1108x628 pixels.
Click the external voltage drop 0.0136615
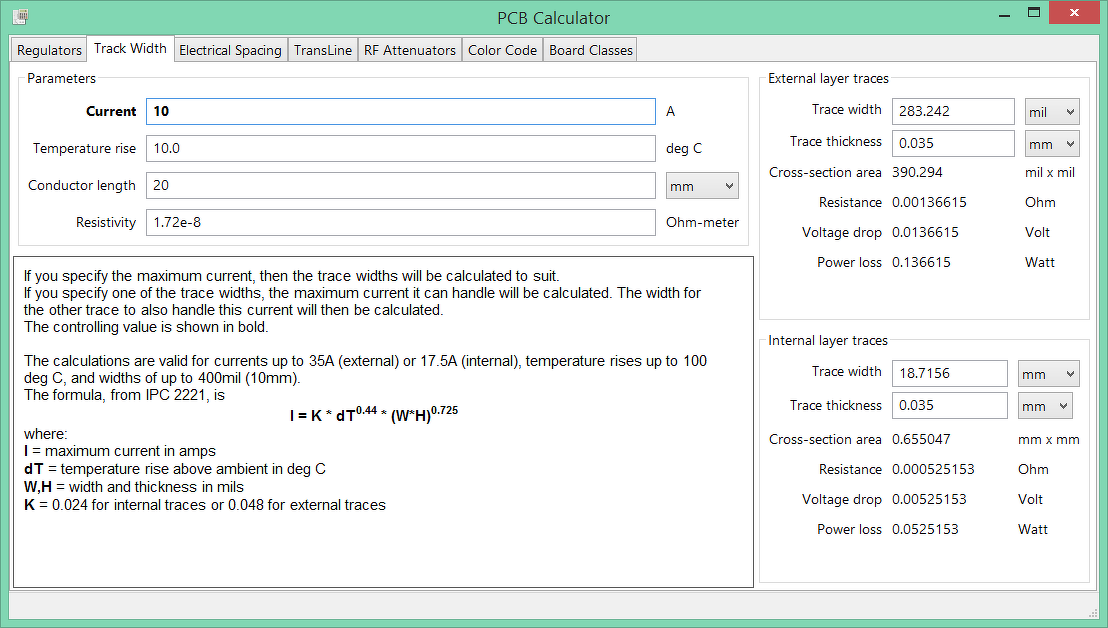(926, 232)
